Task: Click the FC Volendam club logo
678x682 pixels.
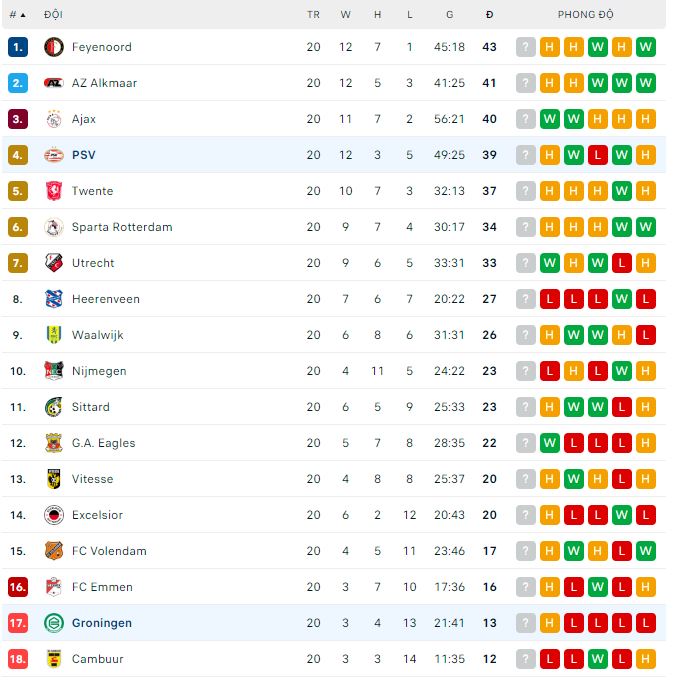Action: click(x=54, y=551)
